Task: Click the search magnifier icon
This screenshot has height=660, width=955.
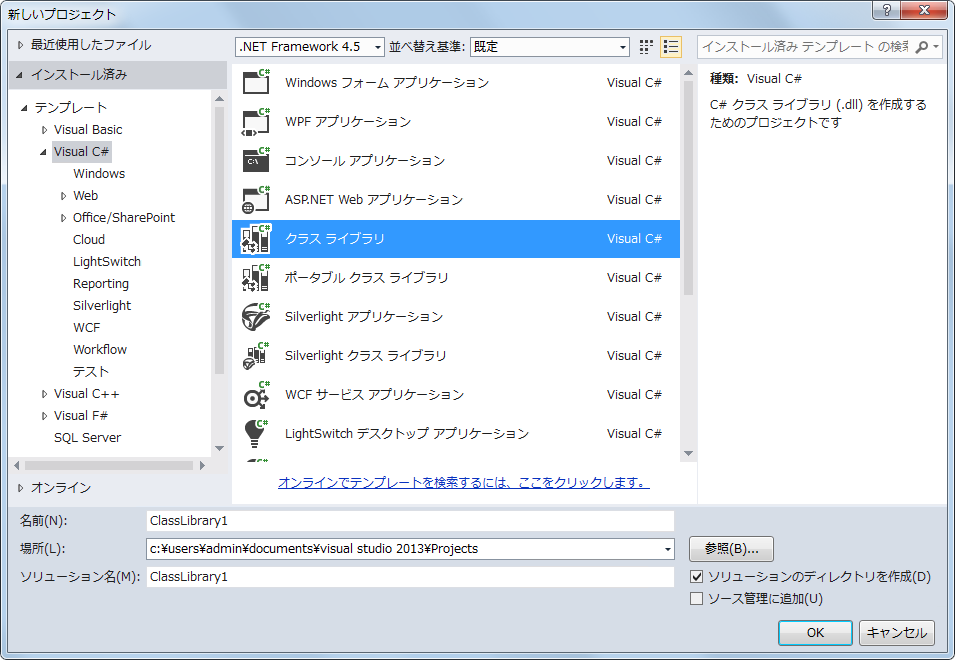Action: tap(922, 47)
